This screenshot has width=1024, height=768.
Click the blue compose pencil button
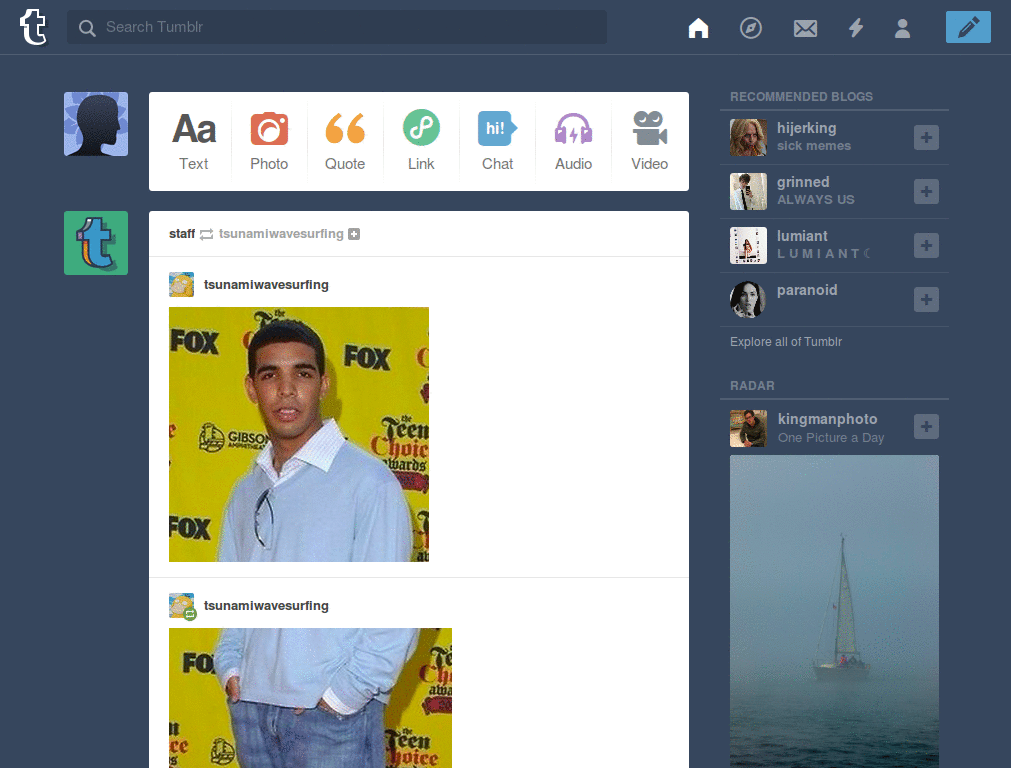968,27
